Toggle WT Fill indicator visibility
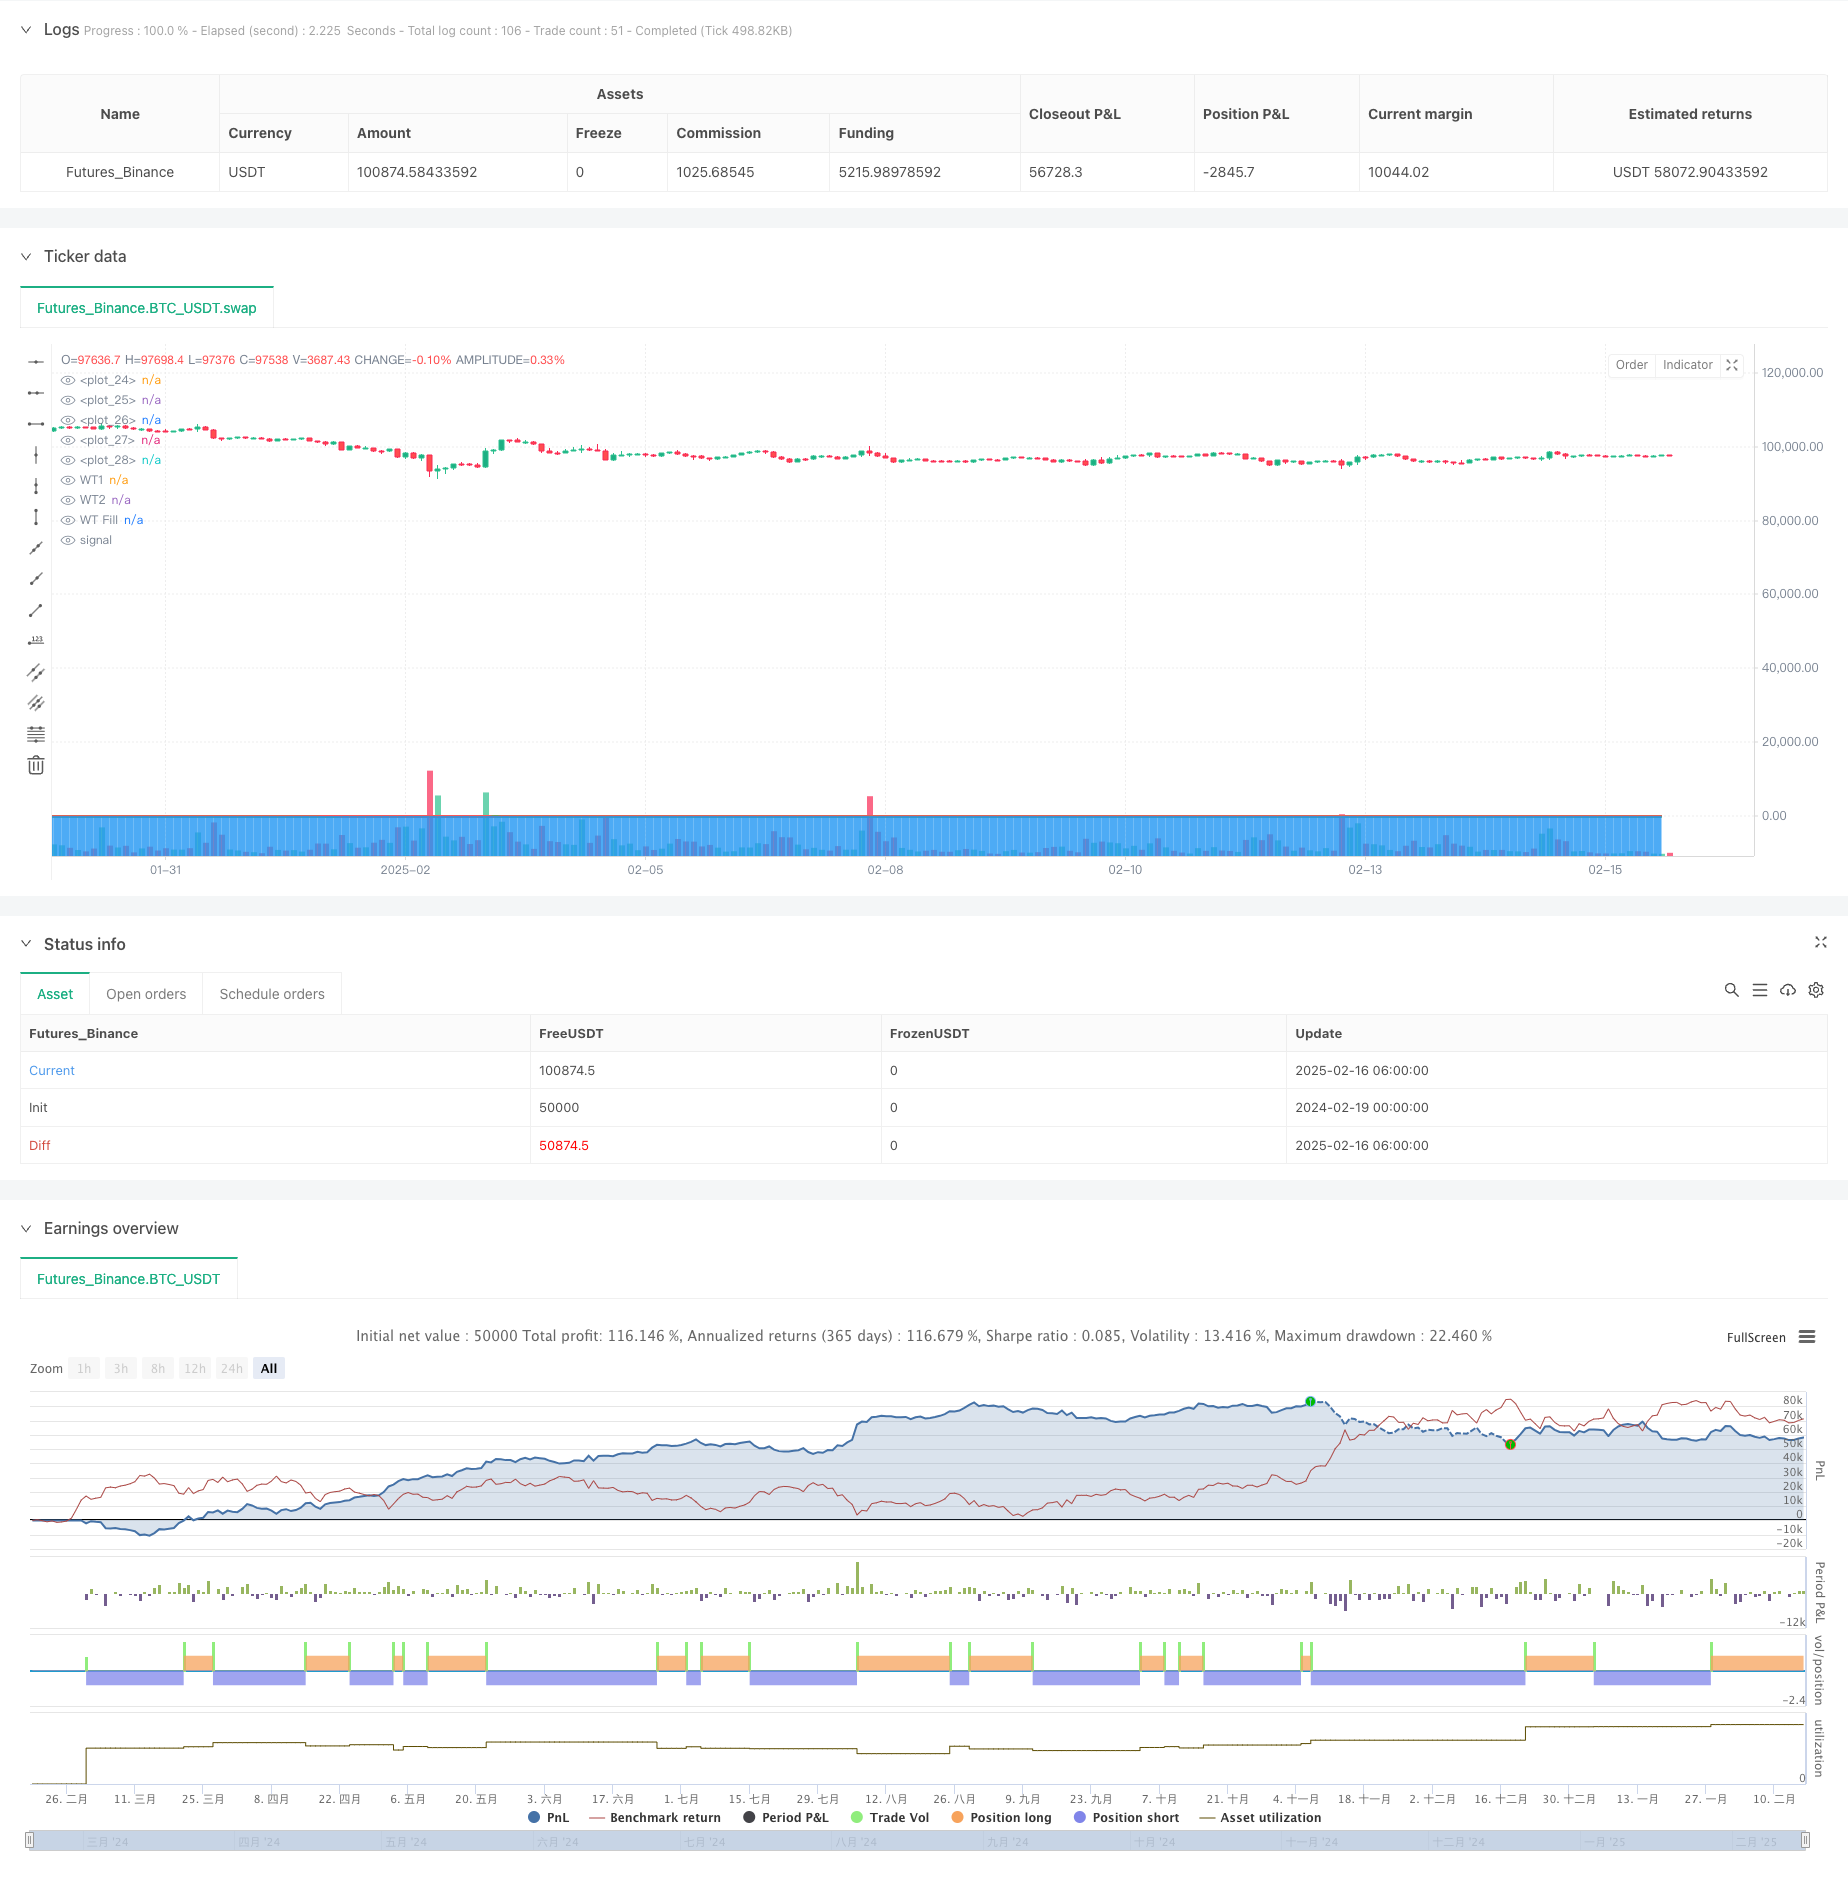This screenshot has width=1848, height=1881. (x=68, y=520)
